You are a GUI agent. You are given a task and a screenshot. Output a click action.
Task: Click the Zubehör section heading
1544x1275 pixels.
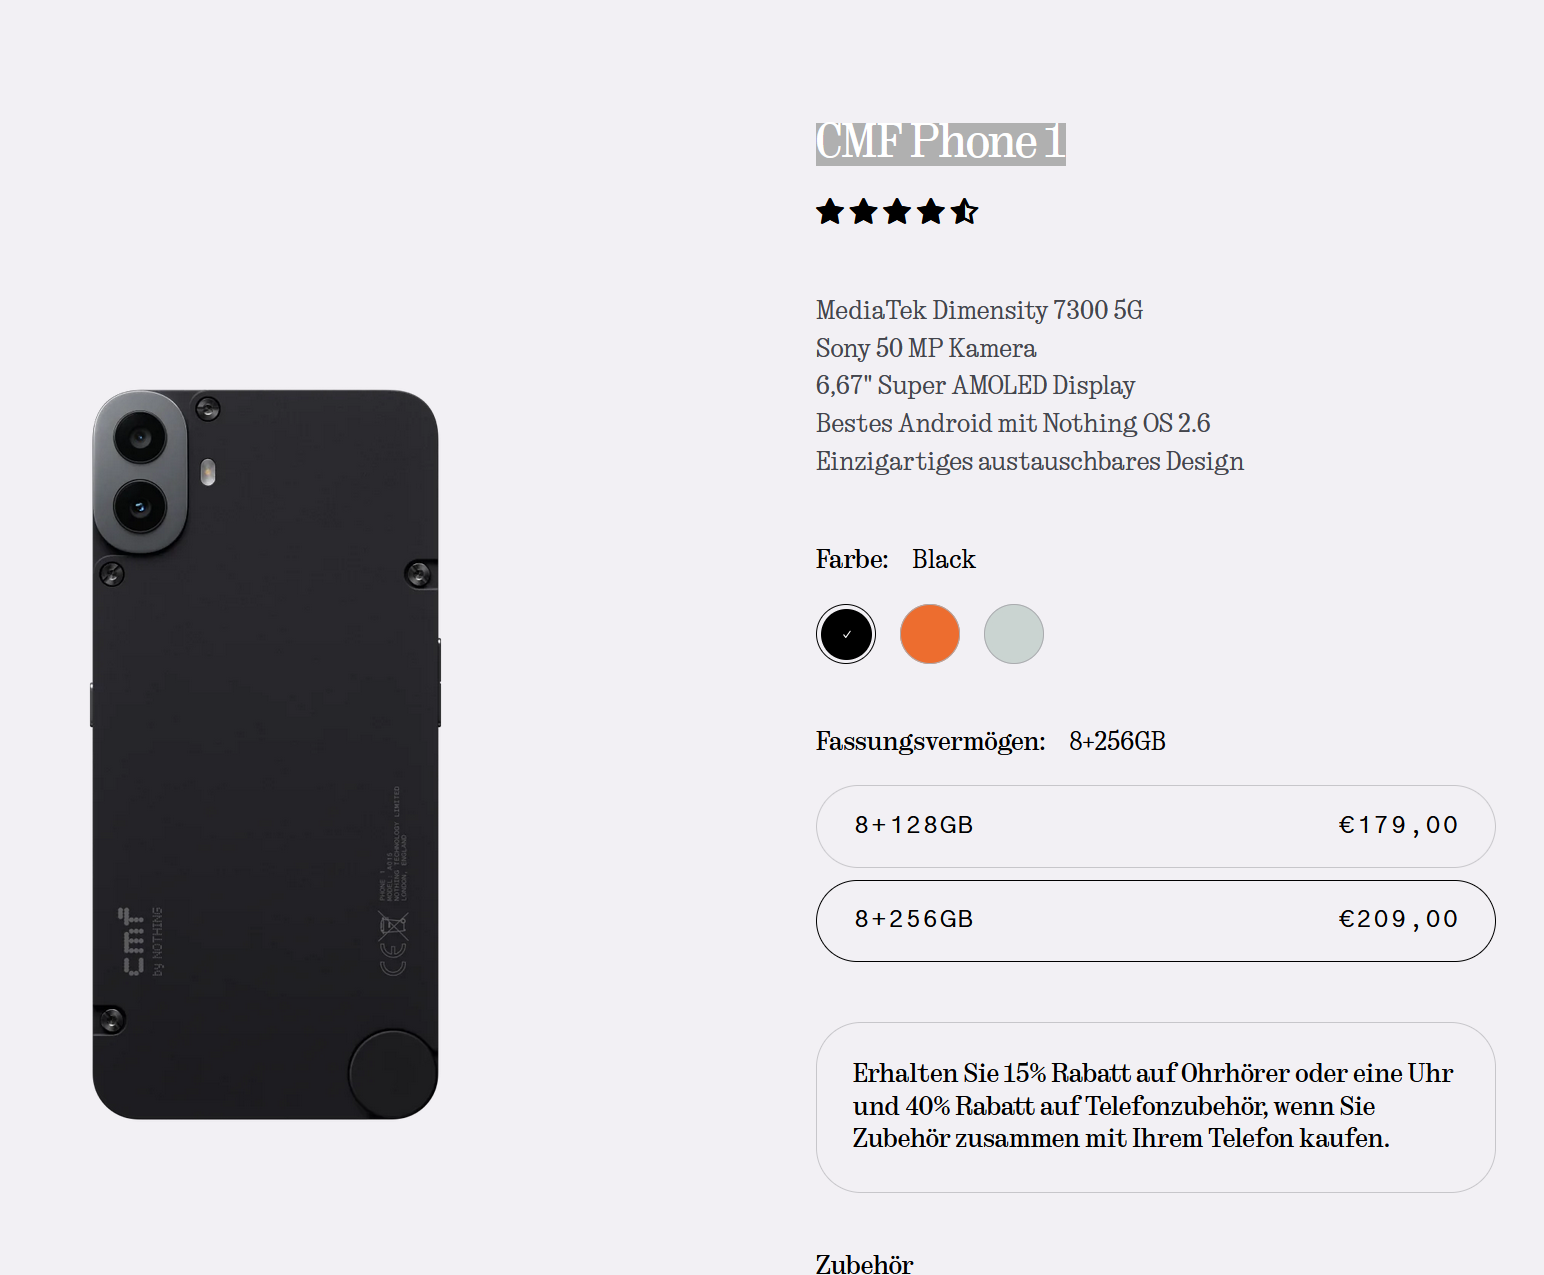865,1264
